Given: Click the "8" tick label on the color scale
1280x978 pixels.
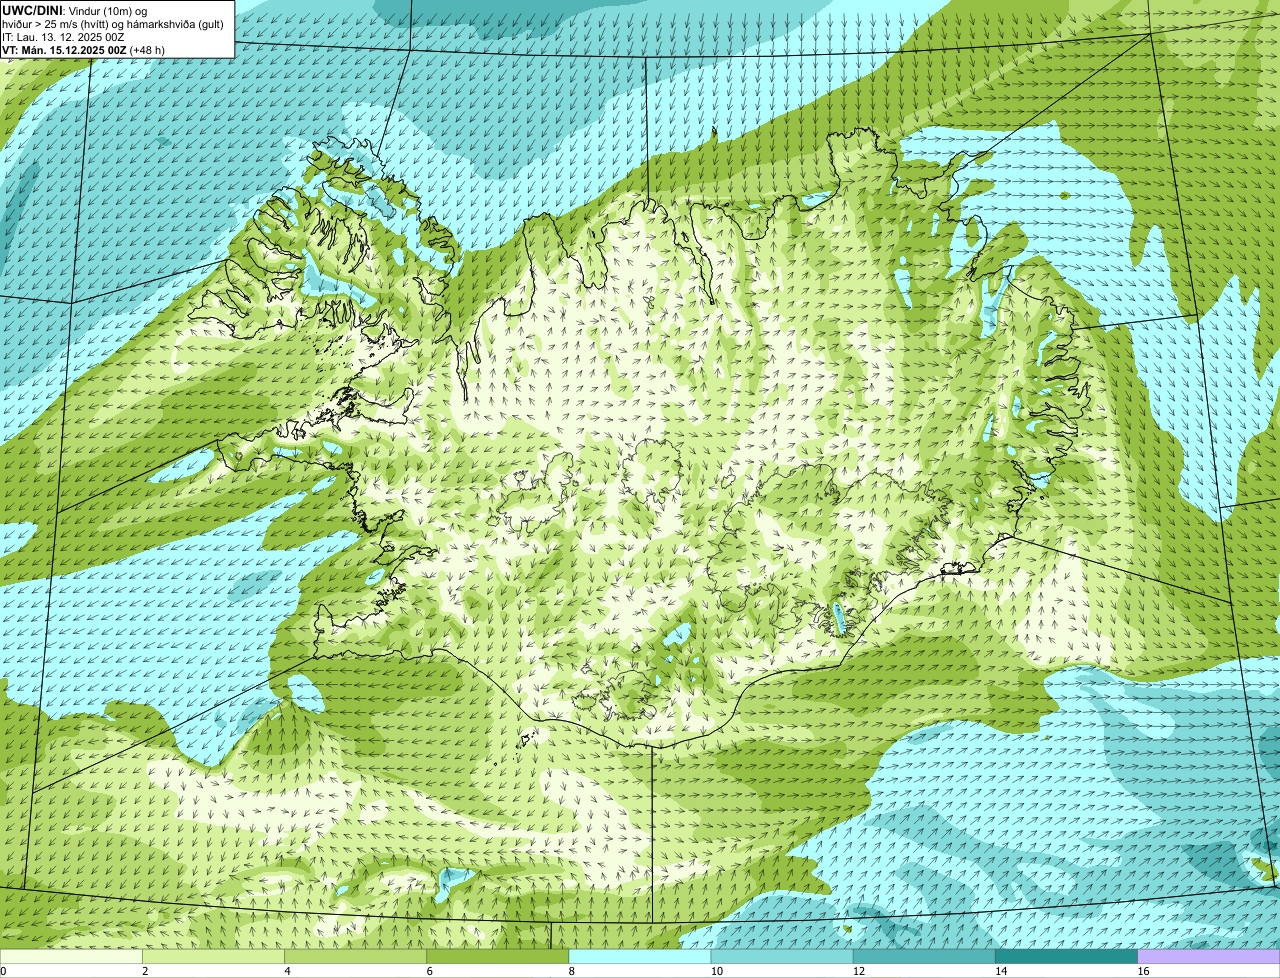Looking at the screenshot, I should tap(571, 971).
